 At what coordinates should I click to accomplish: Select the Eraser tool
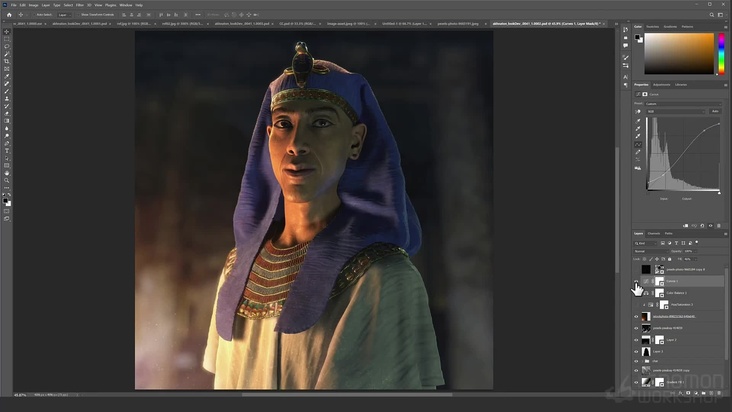click(x=7, y=113)
